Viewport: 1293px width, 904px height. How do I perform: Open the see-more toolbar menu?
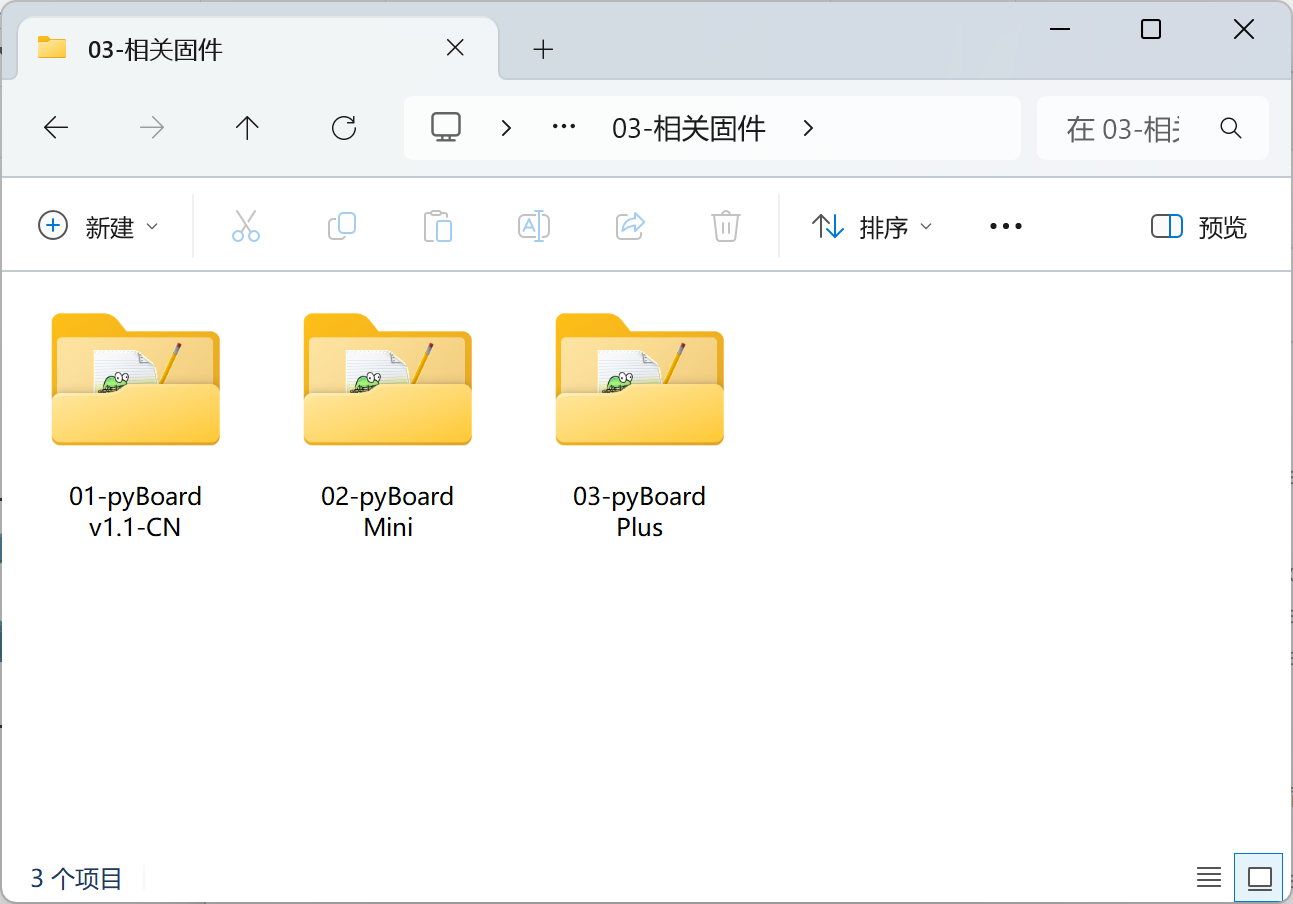click(x=1005, y=226)
